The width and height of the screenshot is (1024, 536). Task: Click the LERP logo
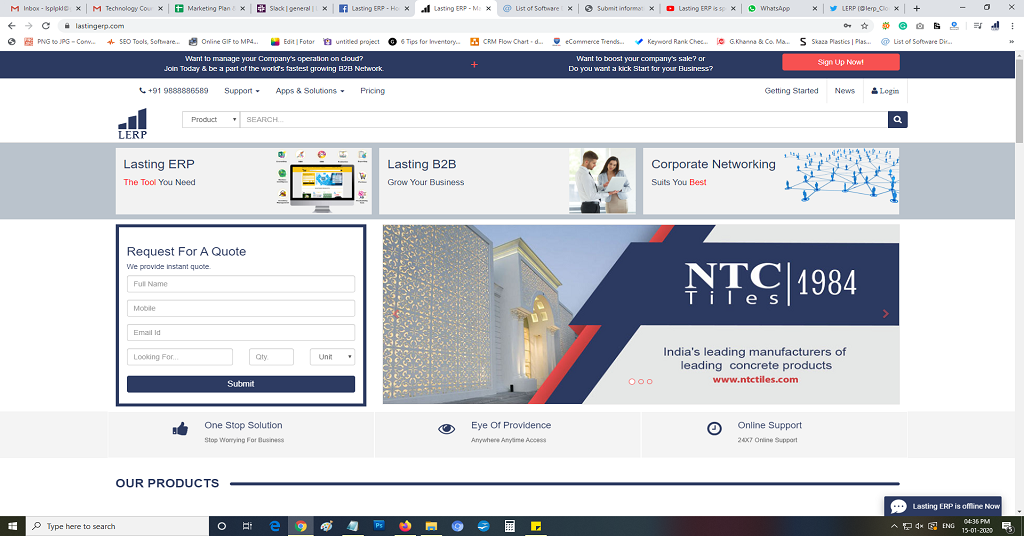pyautogui.click(x=132, y=124)
